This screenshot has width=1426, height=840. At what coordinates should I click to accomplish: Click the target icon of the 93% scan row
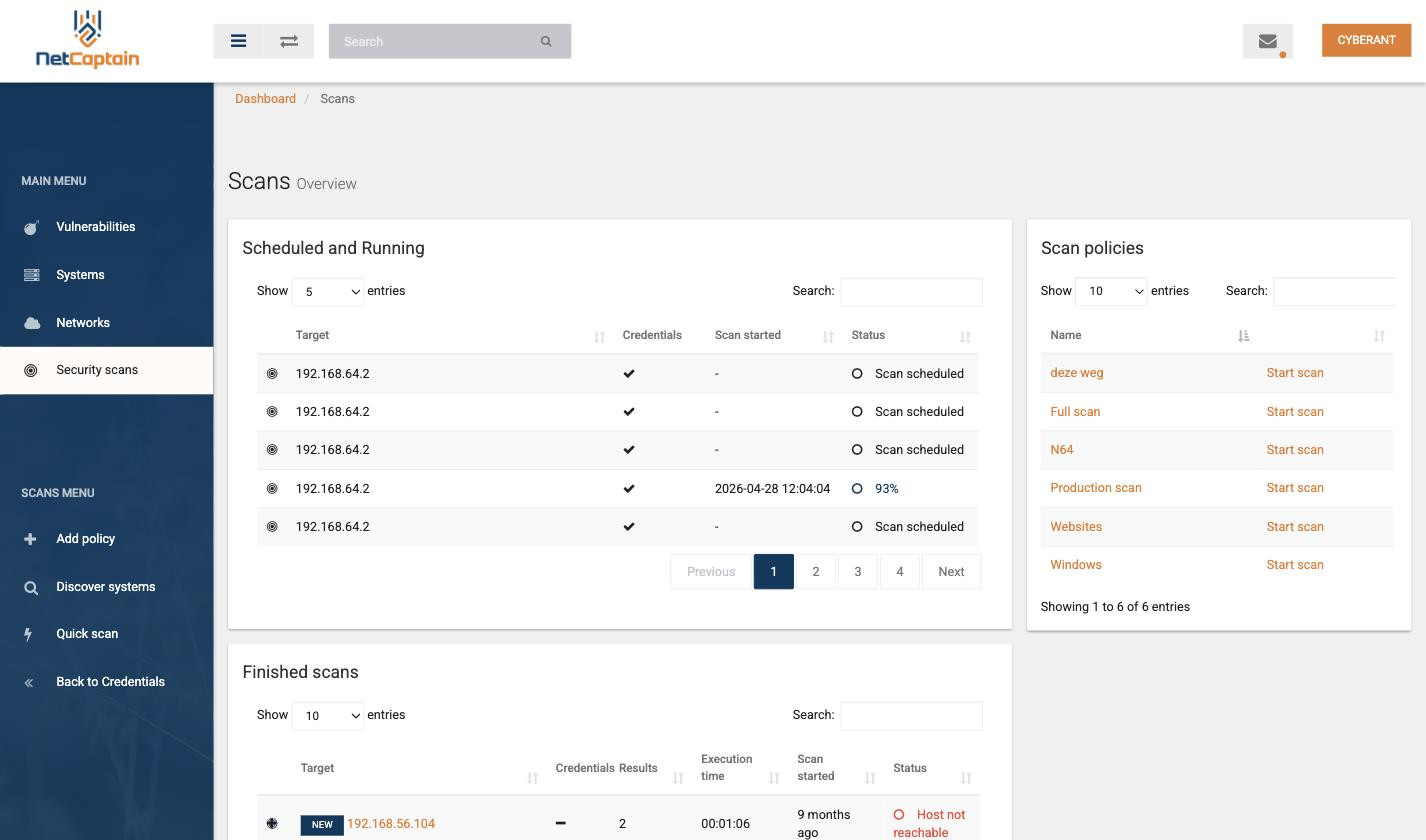pos(272,489)
